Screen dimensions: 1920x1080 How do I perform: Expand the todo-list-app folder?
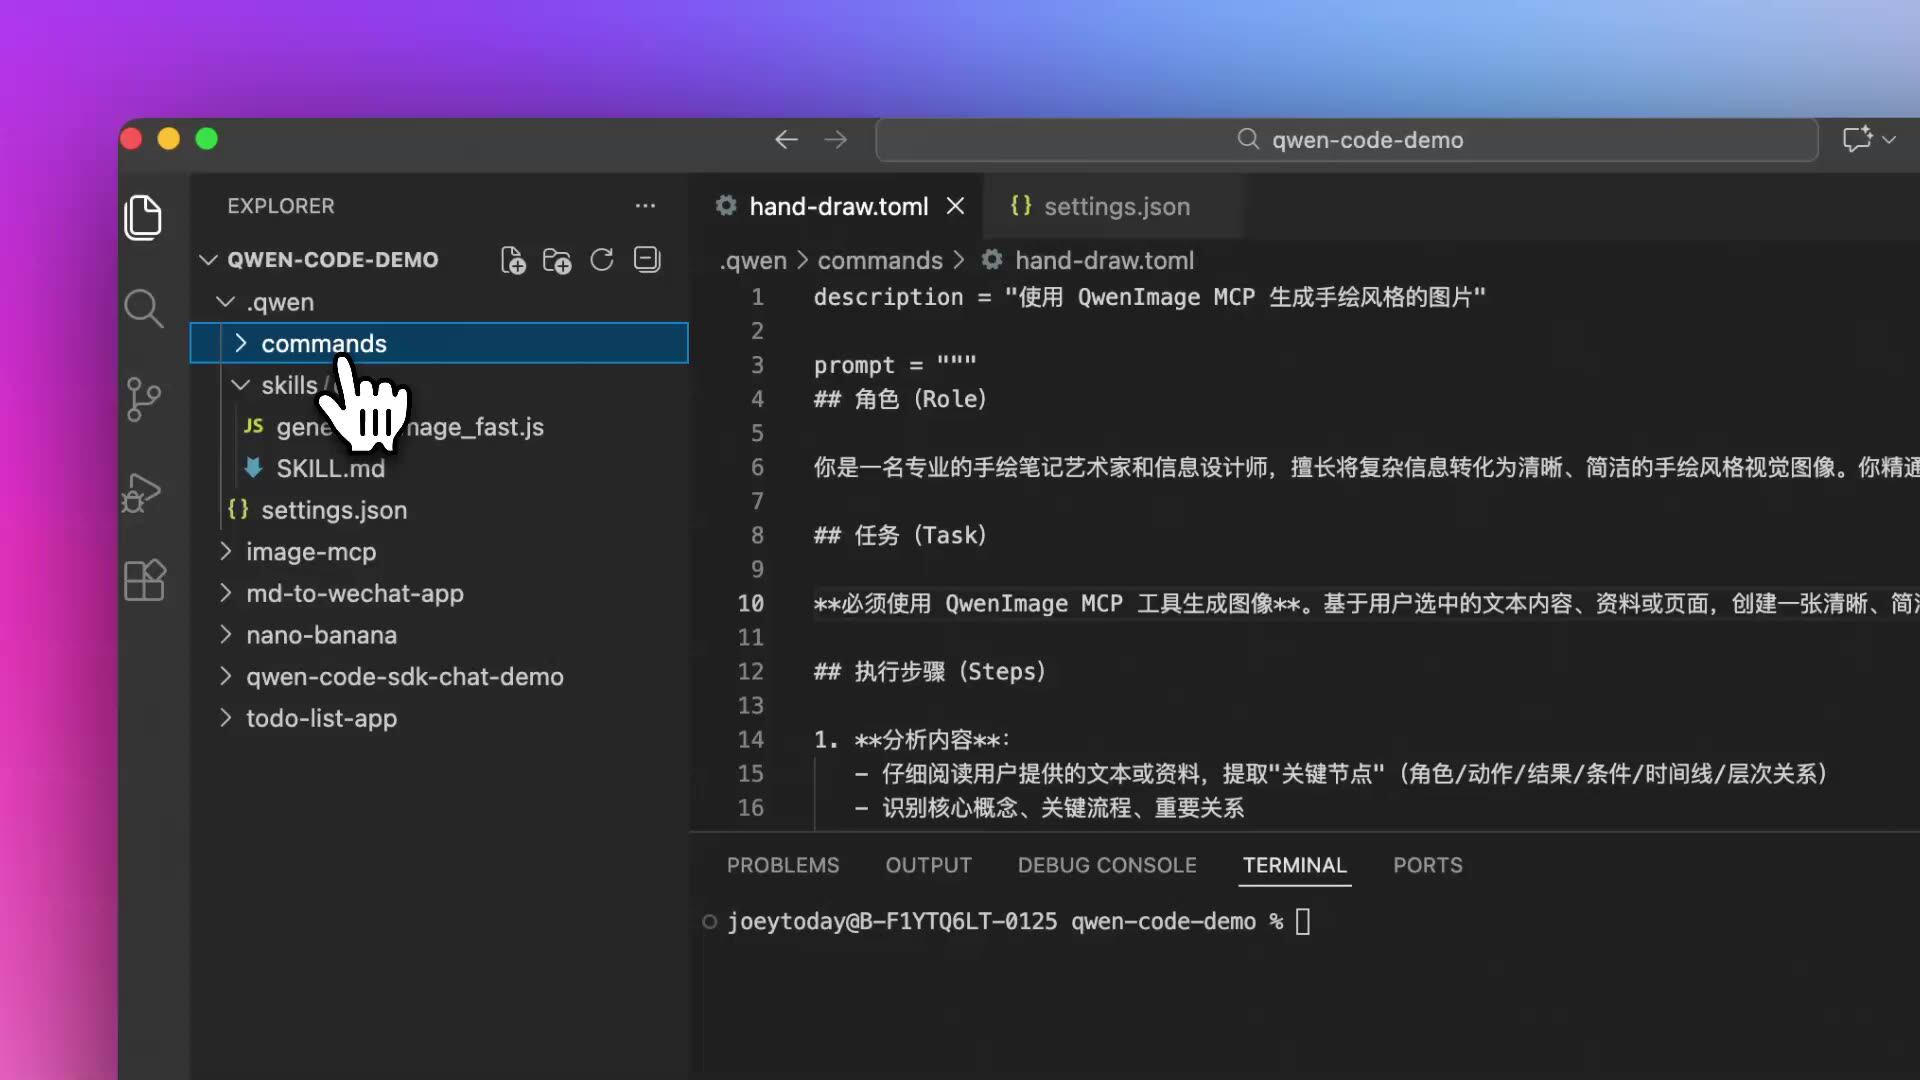point(320,718)
